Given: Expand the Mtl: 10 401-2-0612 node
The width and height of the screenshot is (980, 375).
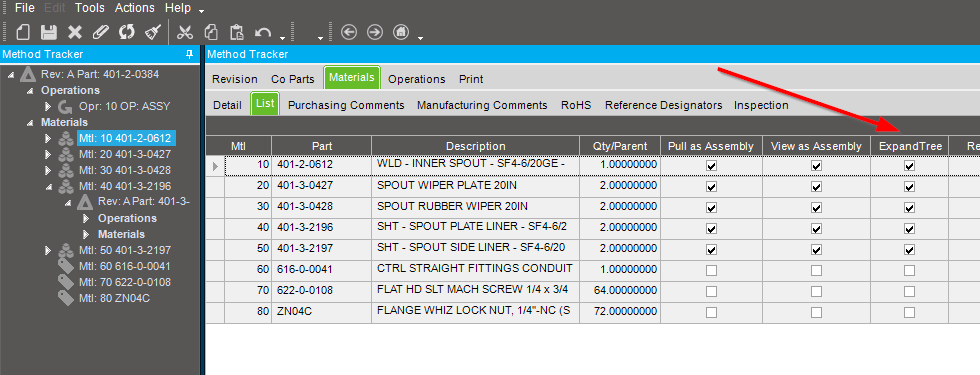Looking at the screenshot, I should pyautogui.click(x=49, y=138).
